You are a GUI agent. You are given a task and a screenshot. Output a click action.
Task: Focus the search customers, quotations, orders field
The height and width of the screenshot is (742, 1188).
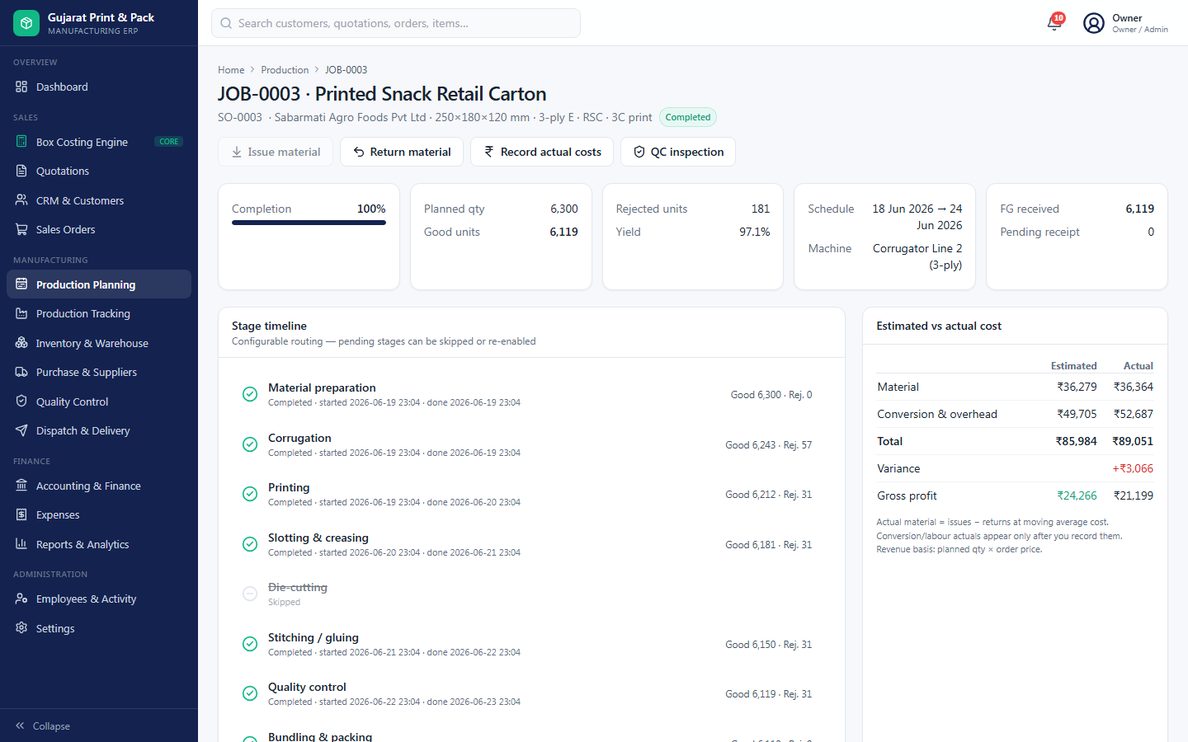pyautogui.click(x=395, y=23)
